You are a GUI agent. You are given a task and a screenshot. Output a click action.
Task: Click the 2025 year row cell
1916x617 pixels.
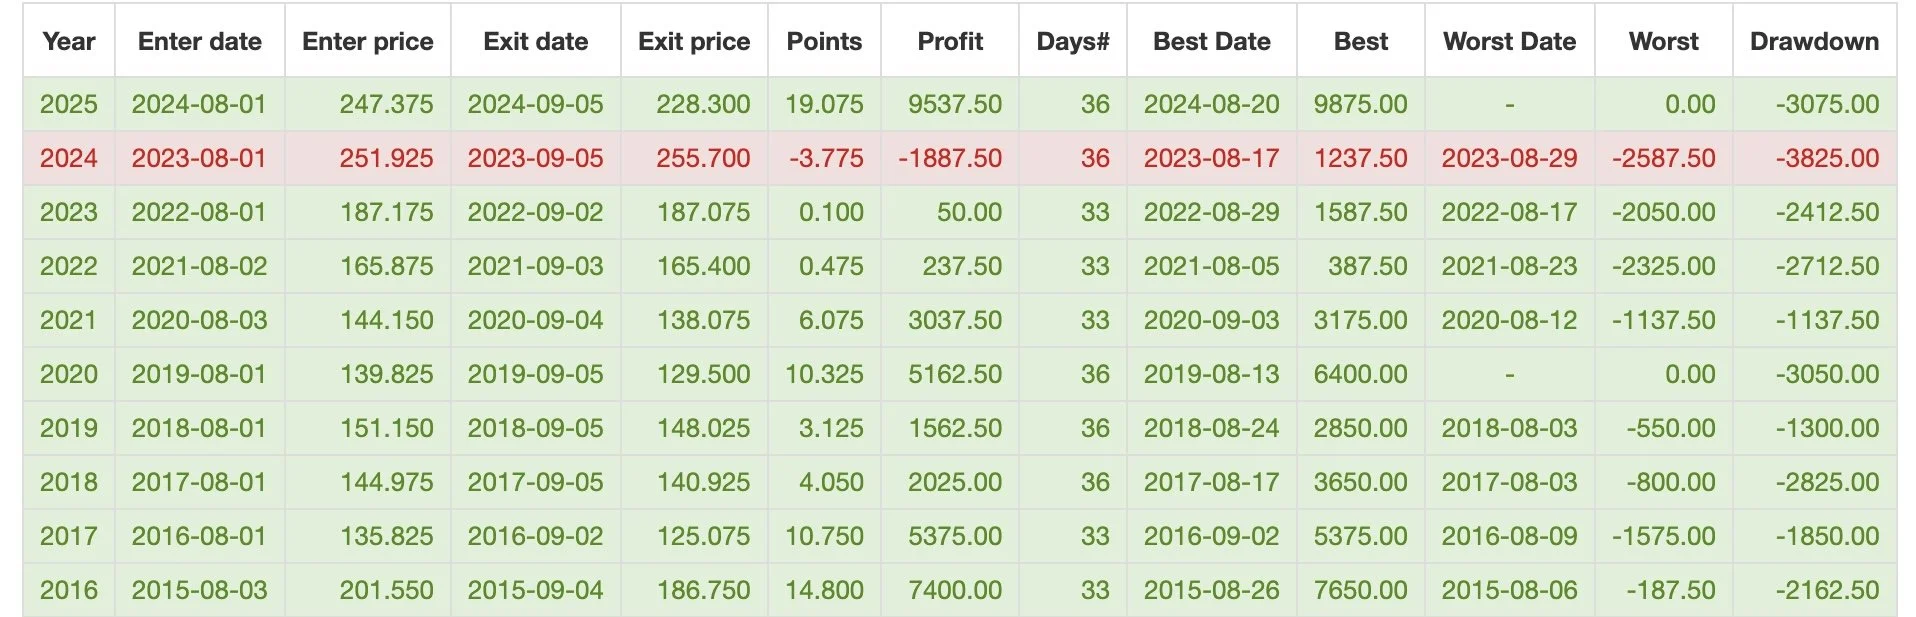tap(69, 104)
